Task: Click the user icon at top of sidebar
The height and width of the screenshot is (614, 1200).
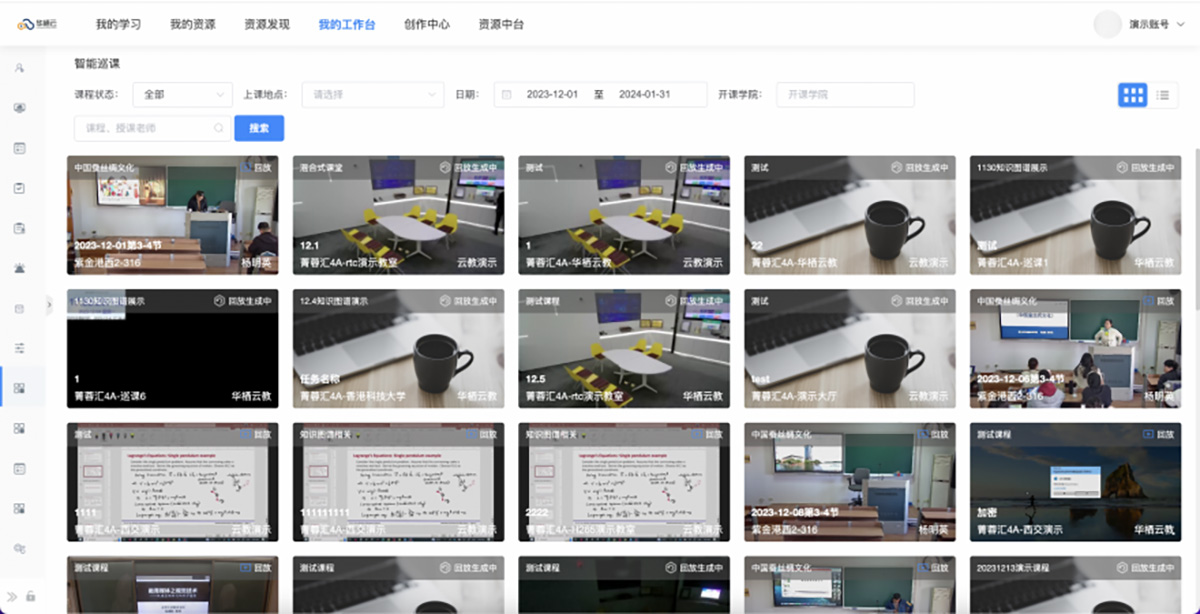Action: pyautogui.click(x=19, y=68)
